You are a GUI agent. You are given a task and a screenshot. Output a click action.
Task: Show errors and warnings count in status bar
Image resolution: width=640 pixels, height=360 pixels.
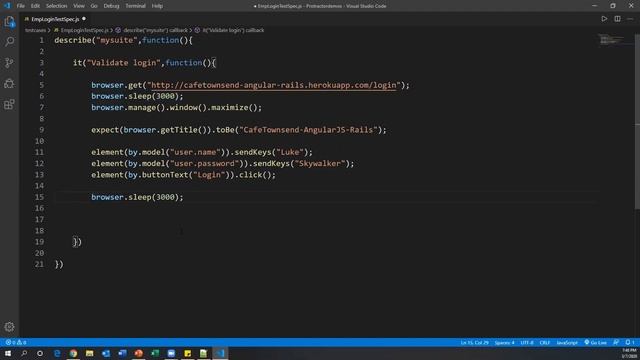16,342
